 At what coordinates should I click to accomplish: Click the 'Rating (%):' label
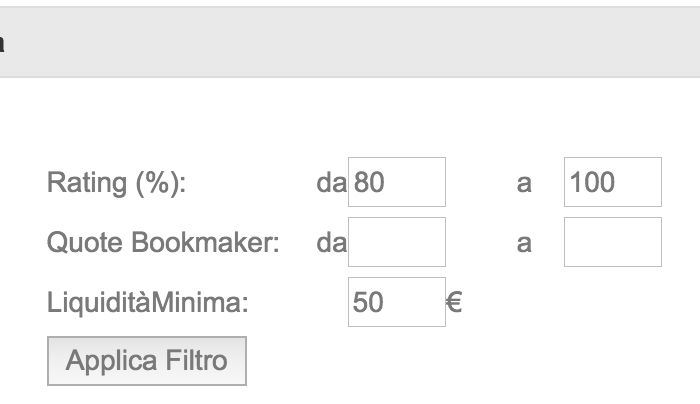coord(116,183)
